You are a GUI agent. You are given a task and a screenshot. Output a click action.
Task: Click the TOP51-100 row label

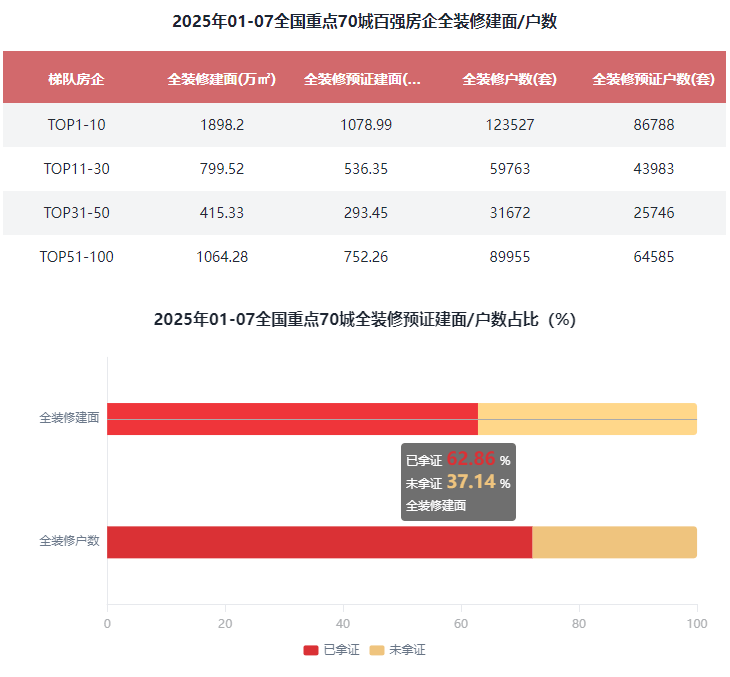pos(76,257)
